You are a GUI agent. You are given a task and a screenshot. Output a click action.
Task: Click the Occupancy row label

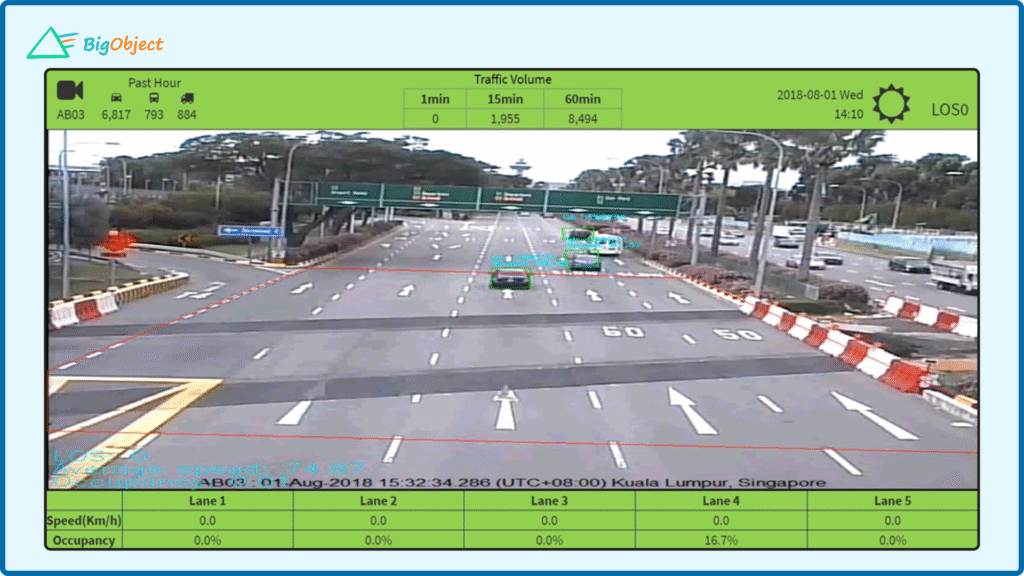point(83,540)
